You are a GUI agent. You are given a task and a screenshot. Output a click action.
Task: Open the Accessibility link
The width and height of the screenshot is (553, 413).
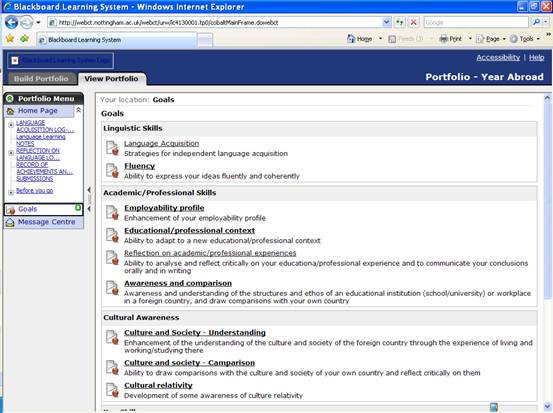click(x=498, y=57)
